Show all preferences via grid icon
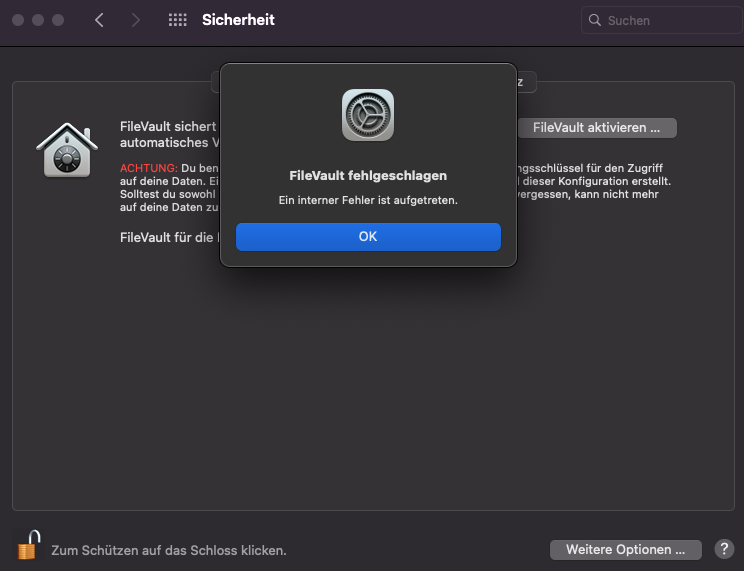The image size is (744, 571). pyautogui.click(x=178, y=20)
